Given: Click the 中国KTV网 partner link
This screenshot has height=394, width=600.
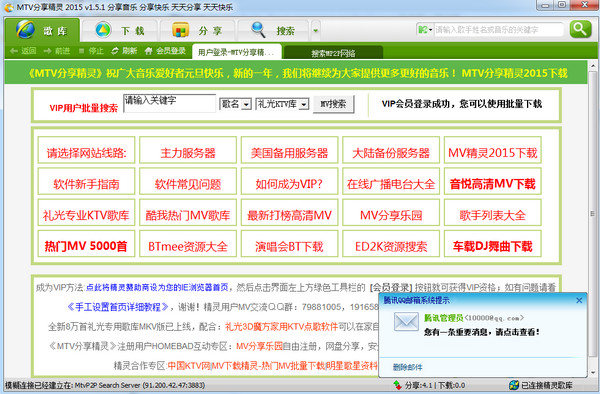Looking at the screenshot, I should click(x=189, y=365).
